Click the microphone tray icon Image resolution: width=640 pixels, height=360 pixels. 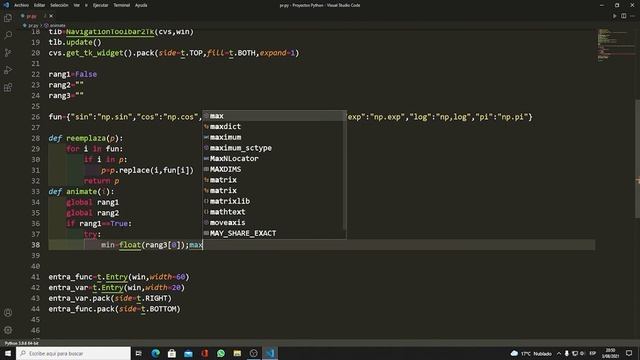[x=567, y=353]
